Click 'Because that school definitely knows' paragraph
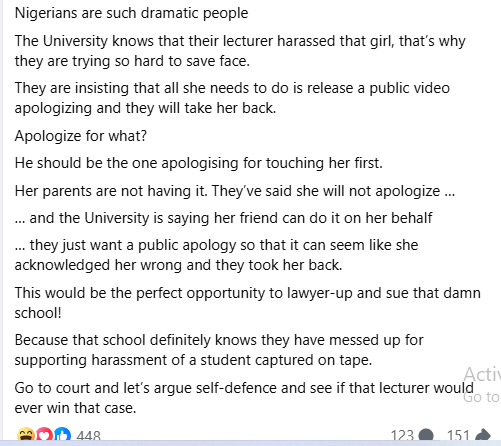This screenshot has height=446, width=501. 219,350
